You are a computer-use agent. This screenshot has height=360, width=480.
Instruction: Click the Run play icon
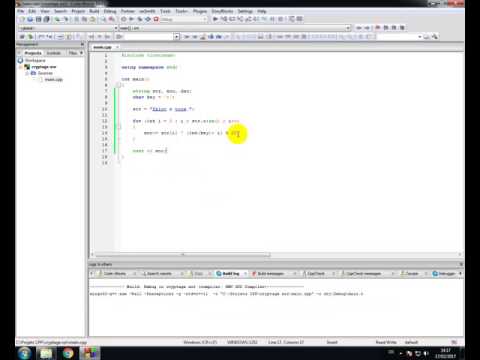132,19
